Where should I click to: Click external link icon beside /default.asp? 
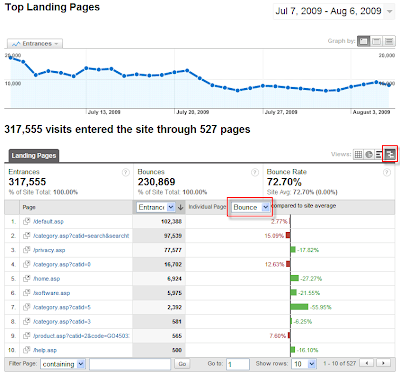27,221
